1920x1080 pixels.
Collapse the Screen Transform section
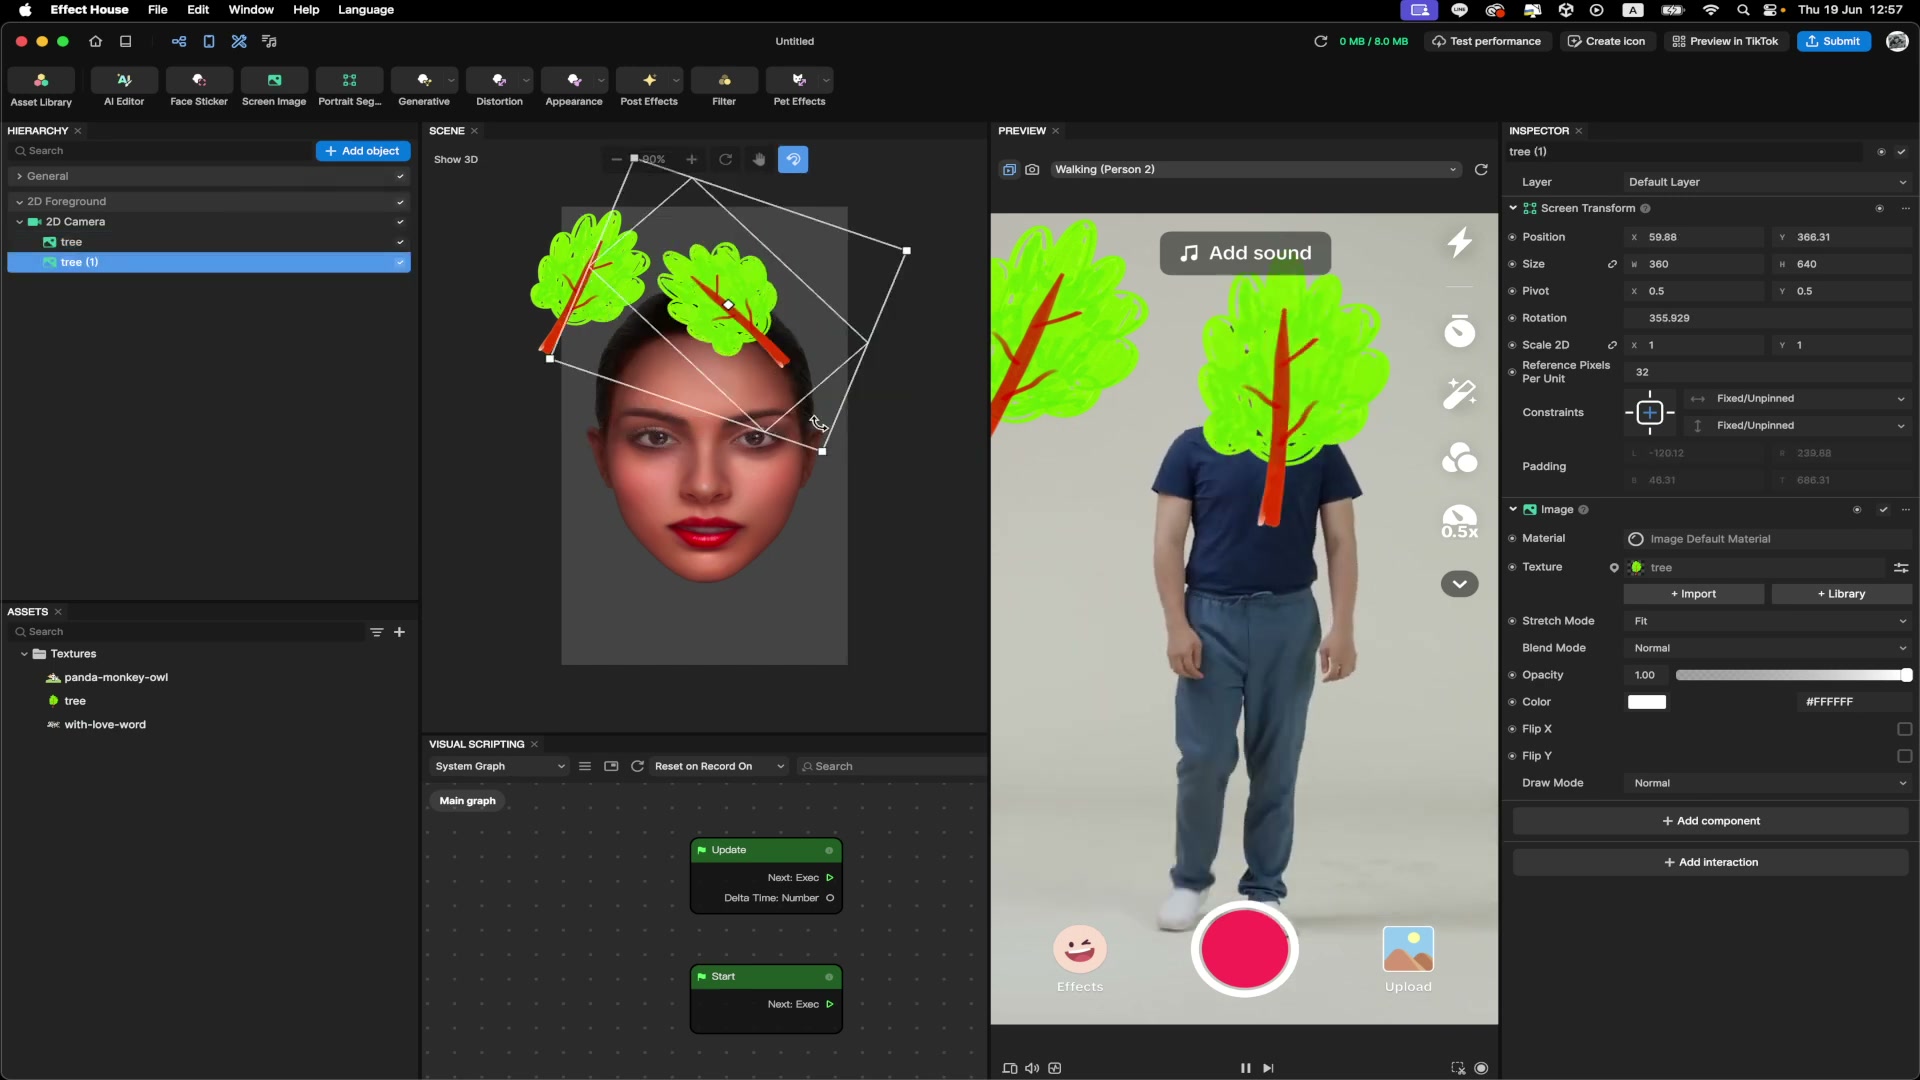(1513, 208)
